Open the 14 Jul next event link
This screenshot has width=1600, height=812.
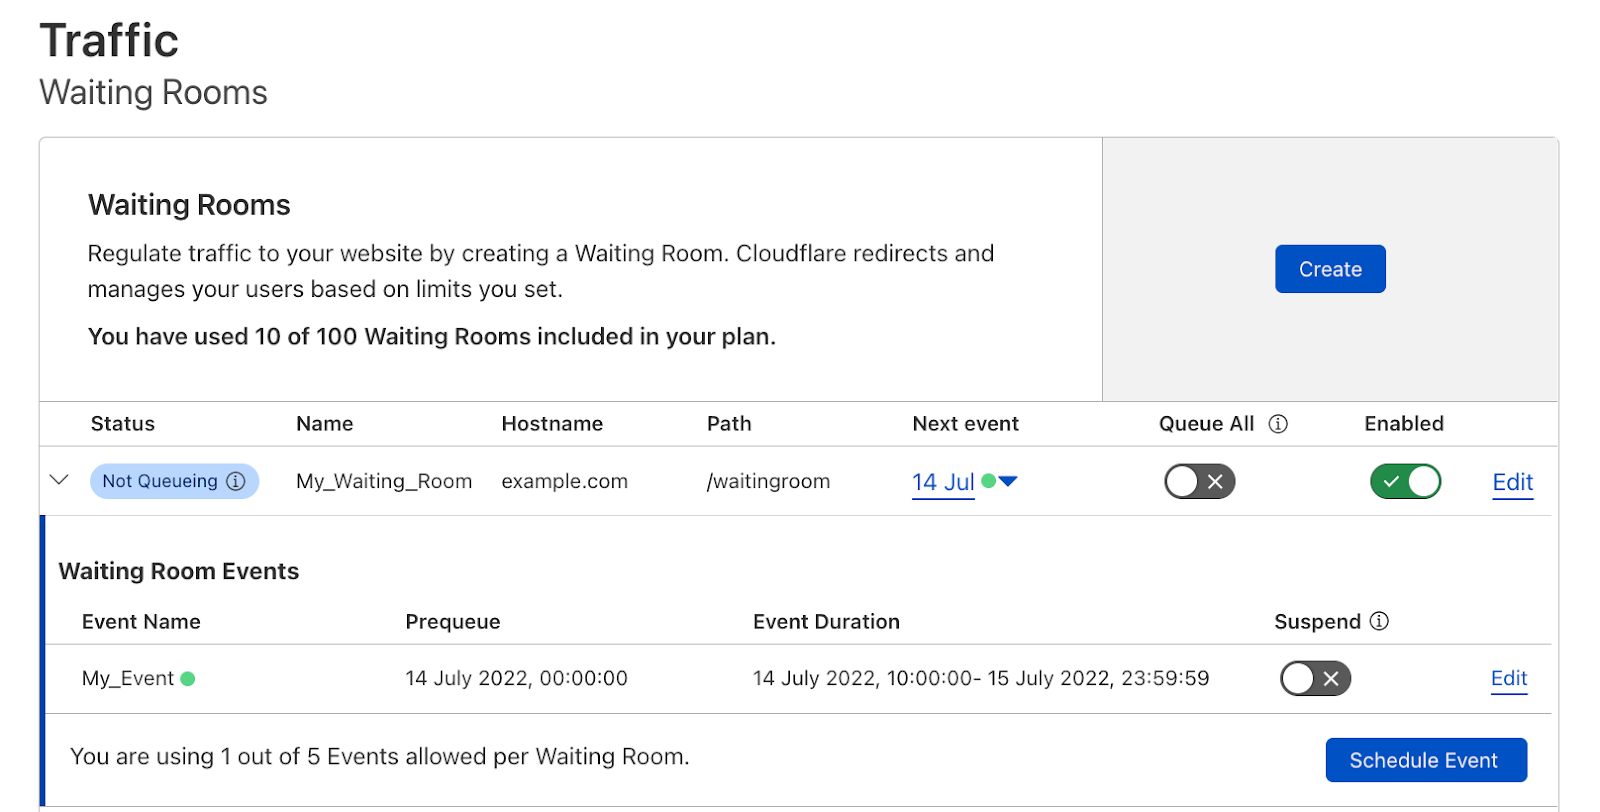click(943, 482)
